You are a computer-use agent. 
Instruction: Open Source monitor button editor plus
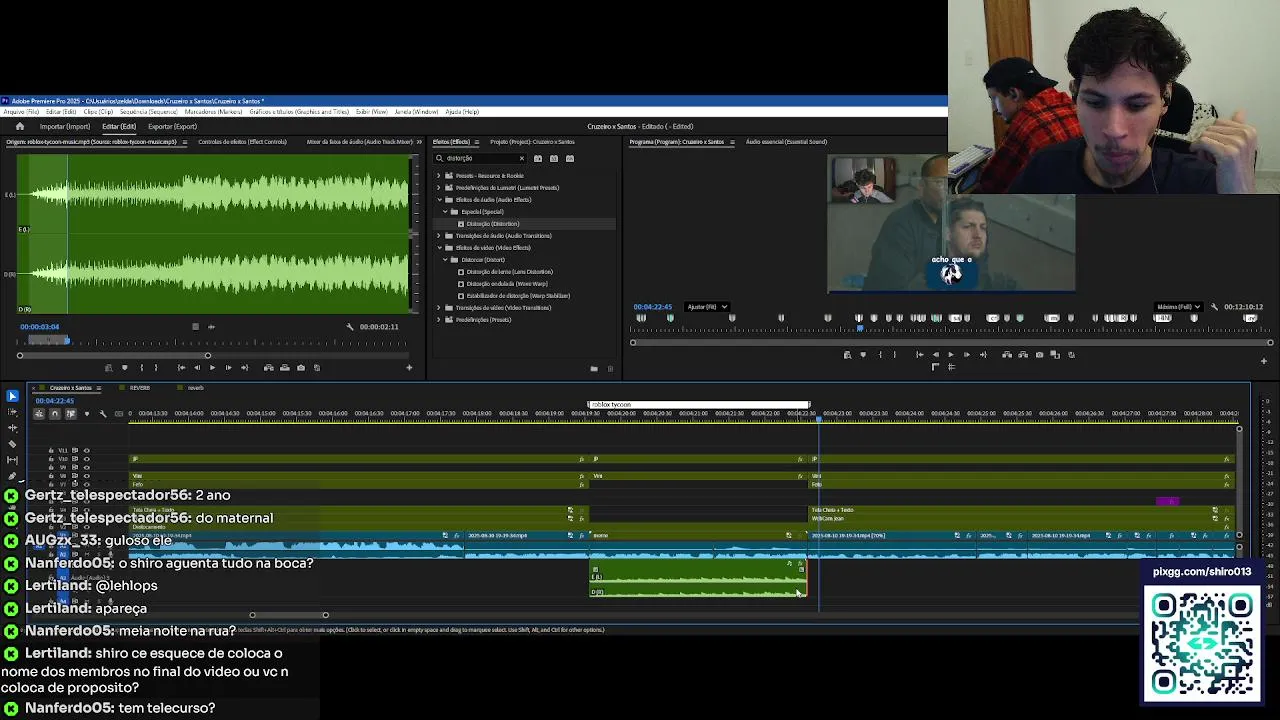409,368
